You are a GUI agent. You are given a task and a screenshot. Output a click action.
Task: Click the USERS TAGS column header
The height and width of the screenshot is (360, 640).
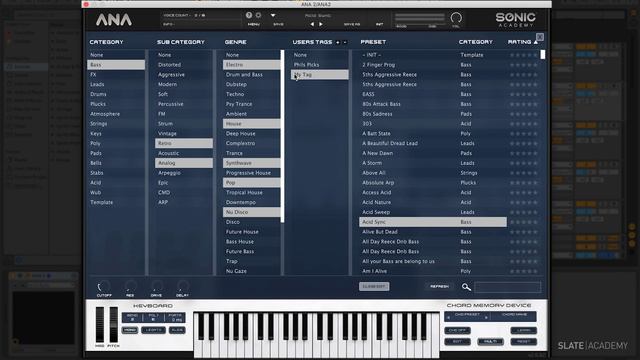coord(312,42)
